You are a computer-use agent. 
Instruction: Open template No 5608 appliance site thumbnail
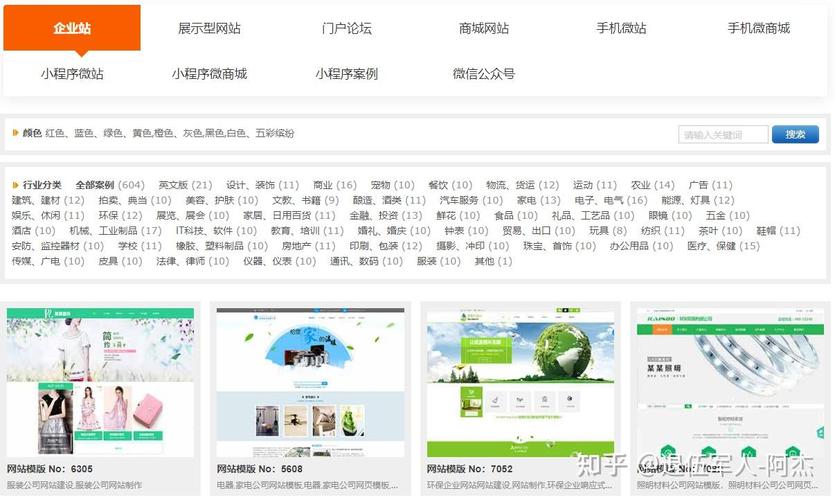coord(310,382)
